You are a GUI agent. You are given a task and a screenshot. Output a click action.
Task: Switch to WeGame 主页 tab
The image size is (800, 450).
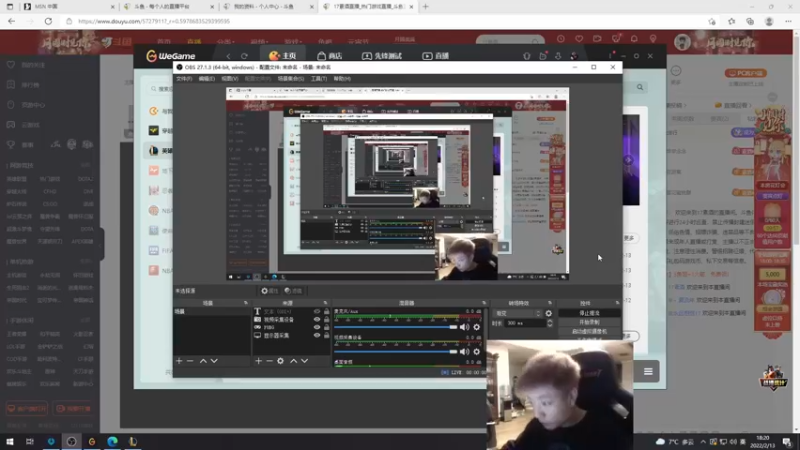283,56
